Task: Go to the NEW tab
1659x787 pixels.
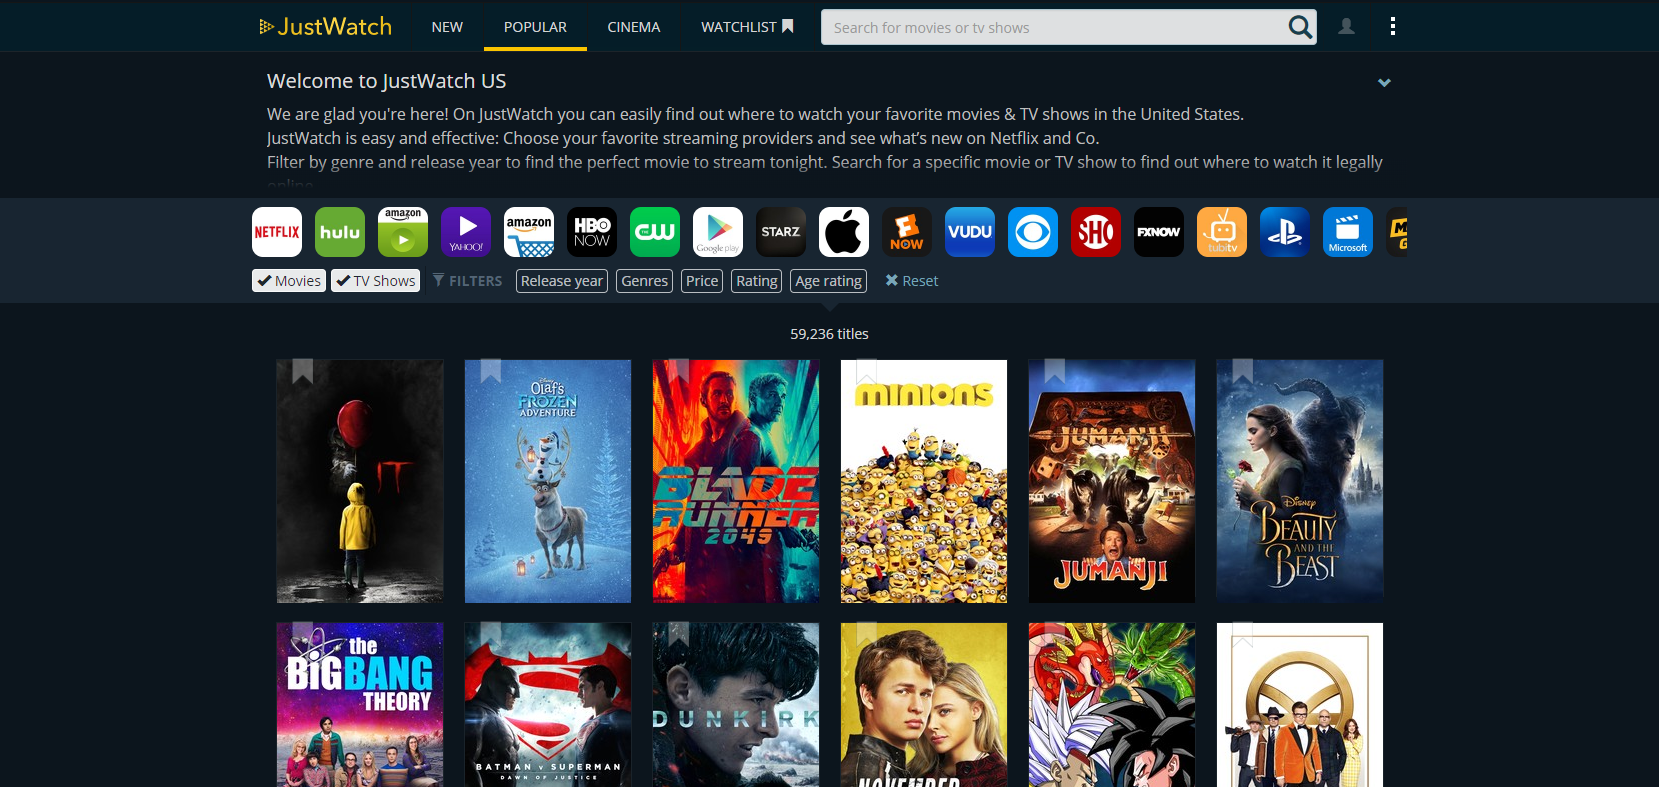Action: click(447, 27)
